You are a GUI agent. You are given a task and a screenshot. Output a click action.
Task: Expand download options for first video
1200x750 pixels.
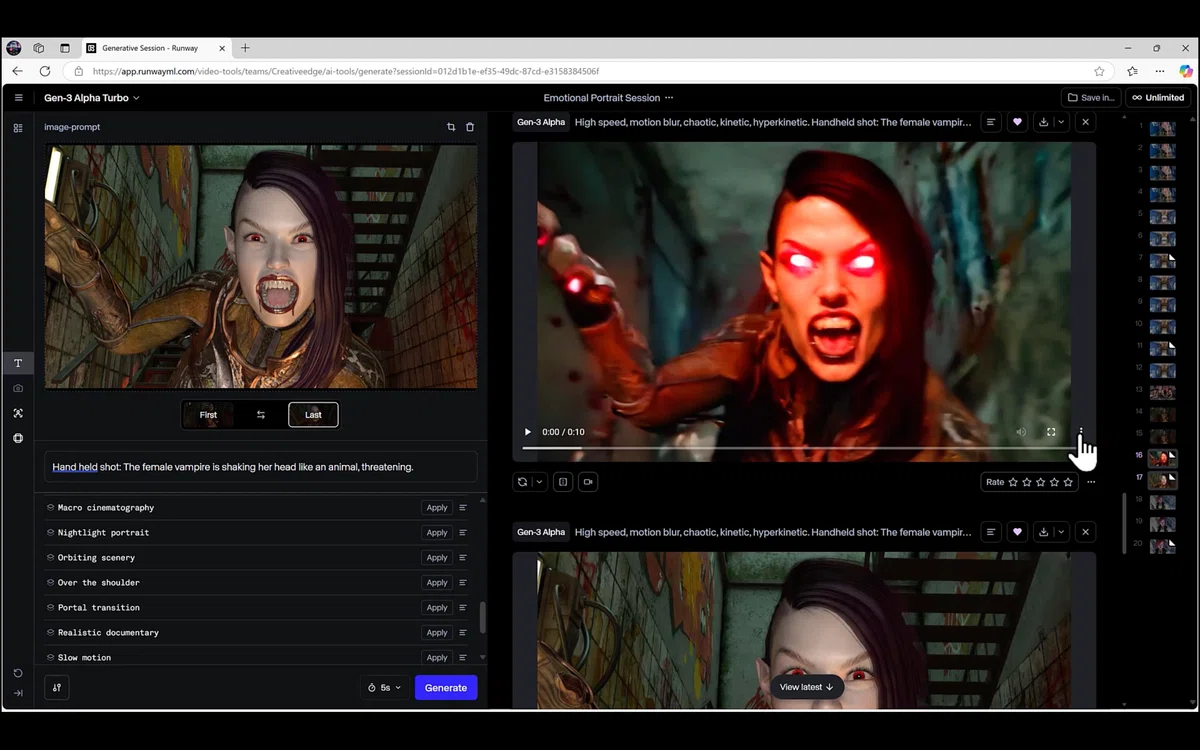1061,122
